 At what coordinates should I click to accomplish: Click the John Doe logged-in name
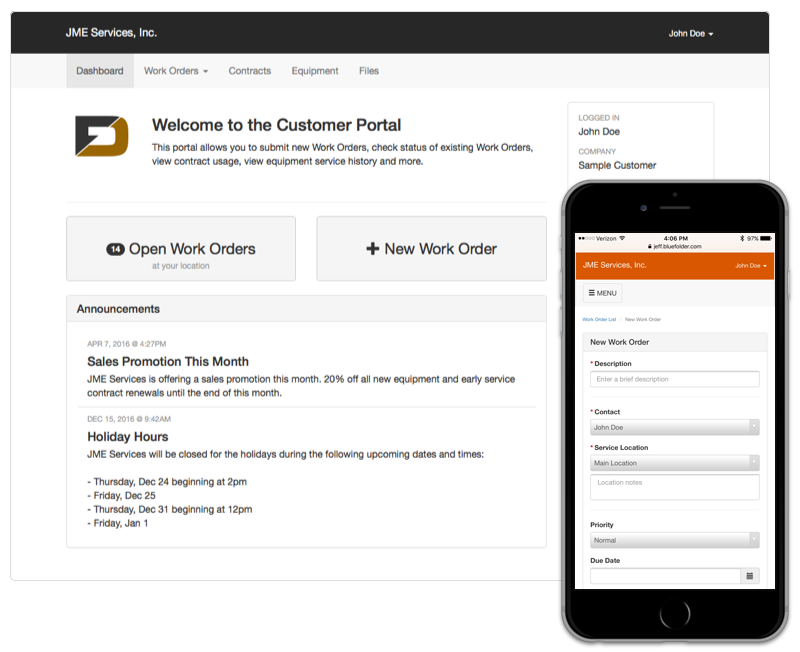coord(599,132)
